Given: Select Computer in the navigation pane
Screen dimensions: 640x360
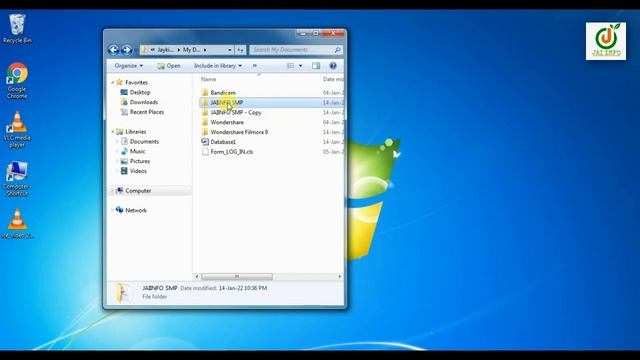Looking at the screenshot, I should [x=138, y=191].
